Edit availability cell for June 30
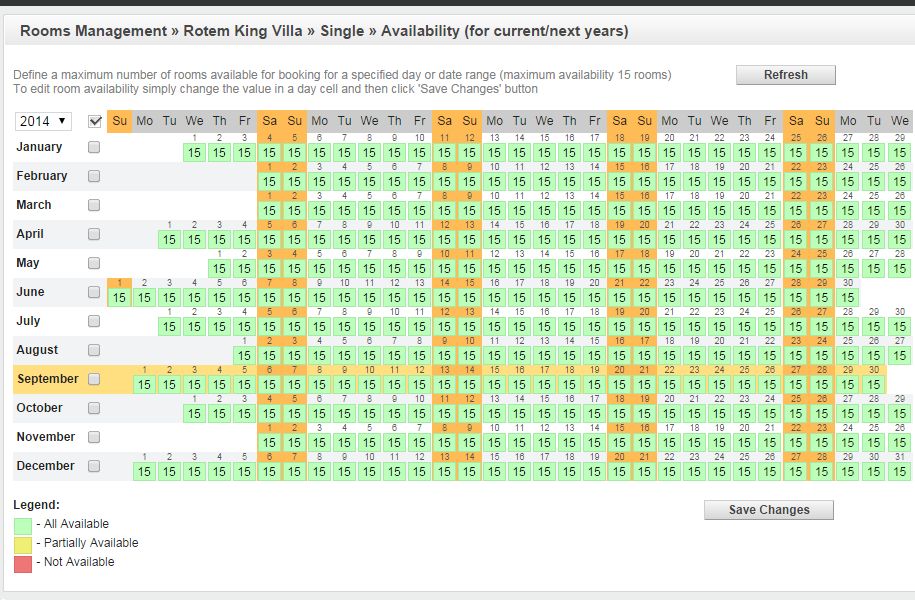The height and width of the screenshot is (600, 915). click(x=848, y=298)
